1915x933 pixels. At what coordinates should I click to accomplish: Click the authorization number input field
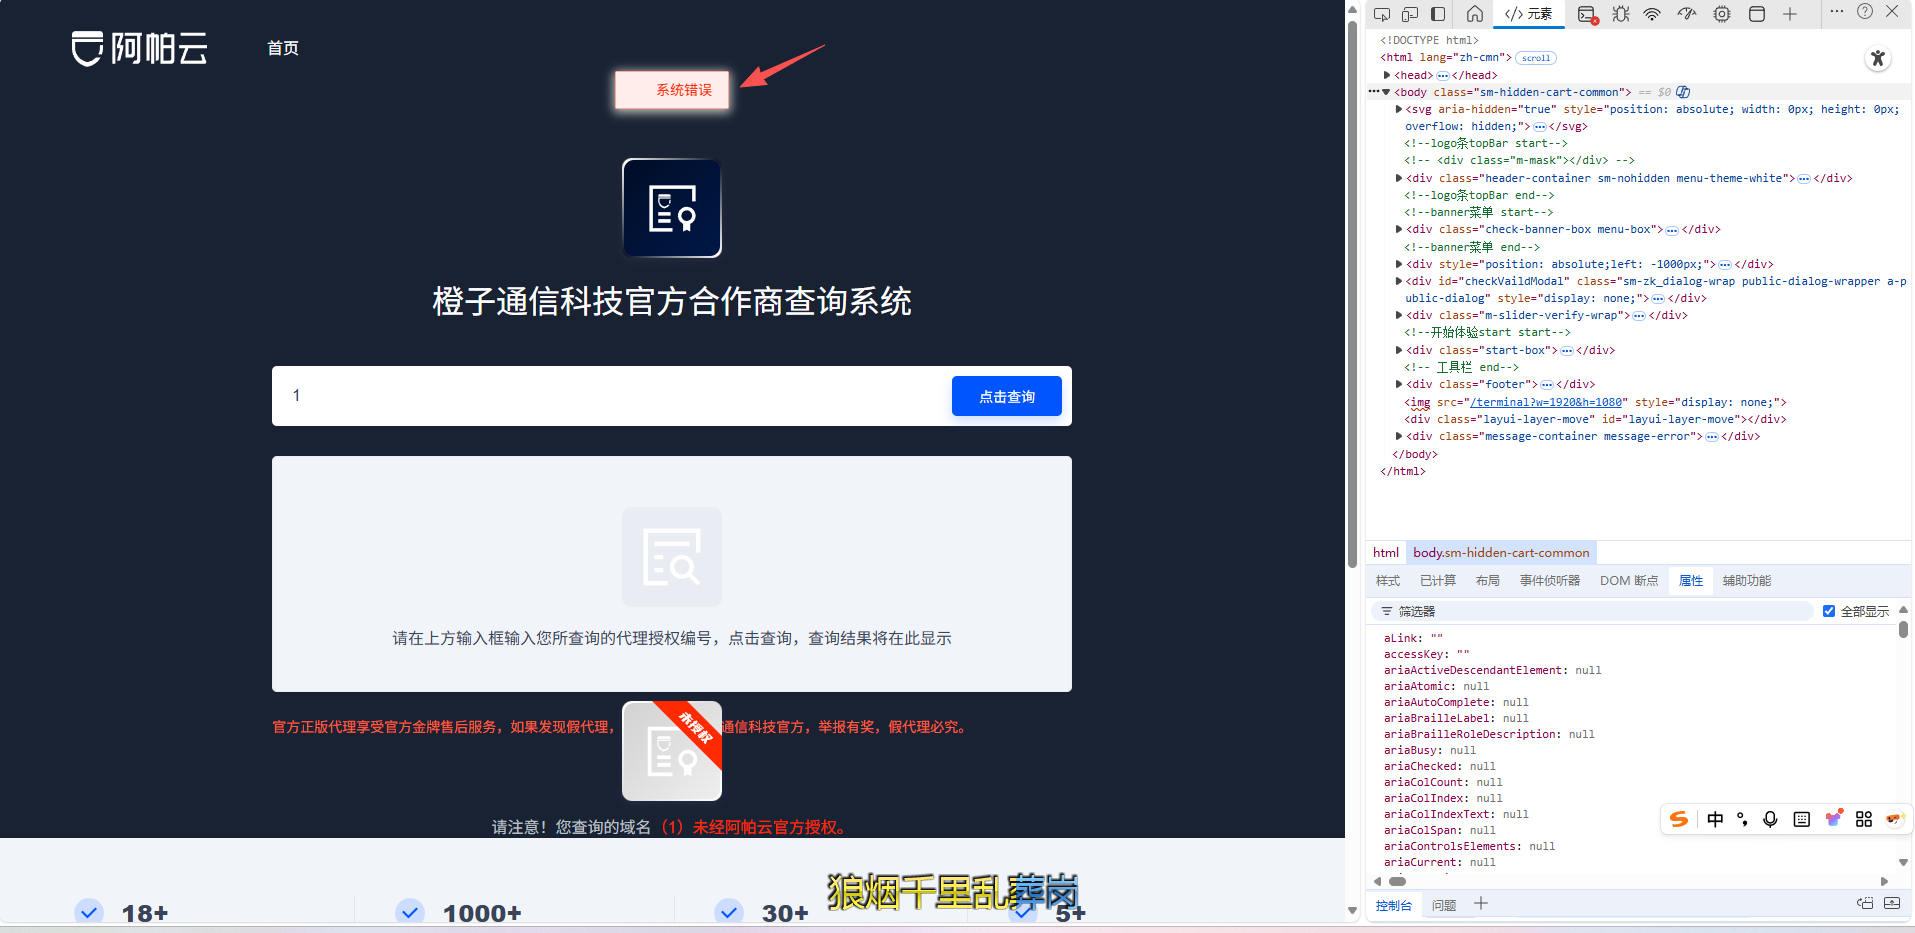point(610,396)
